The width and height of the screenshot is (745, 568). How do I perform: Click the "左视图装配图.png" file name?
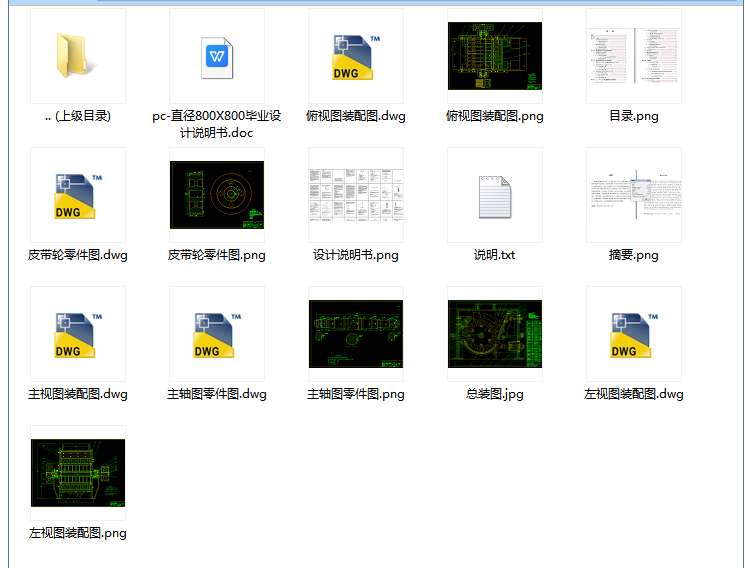coord(78,533)
